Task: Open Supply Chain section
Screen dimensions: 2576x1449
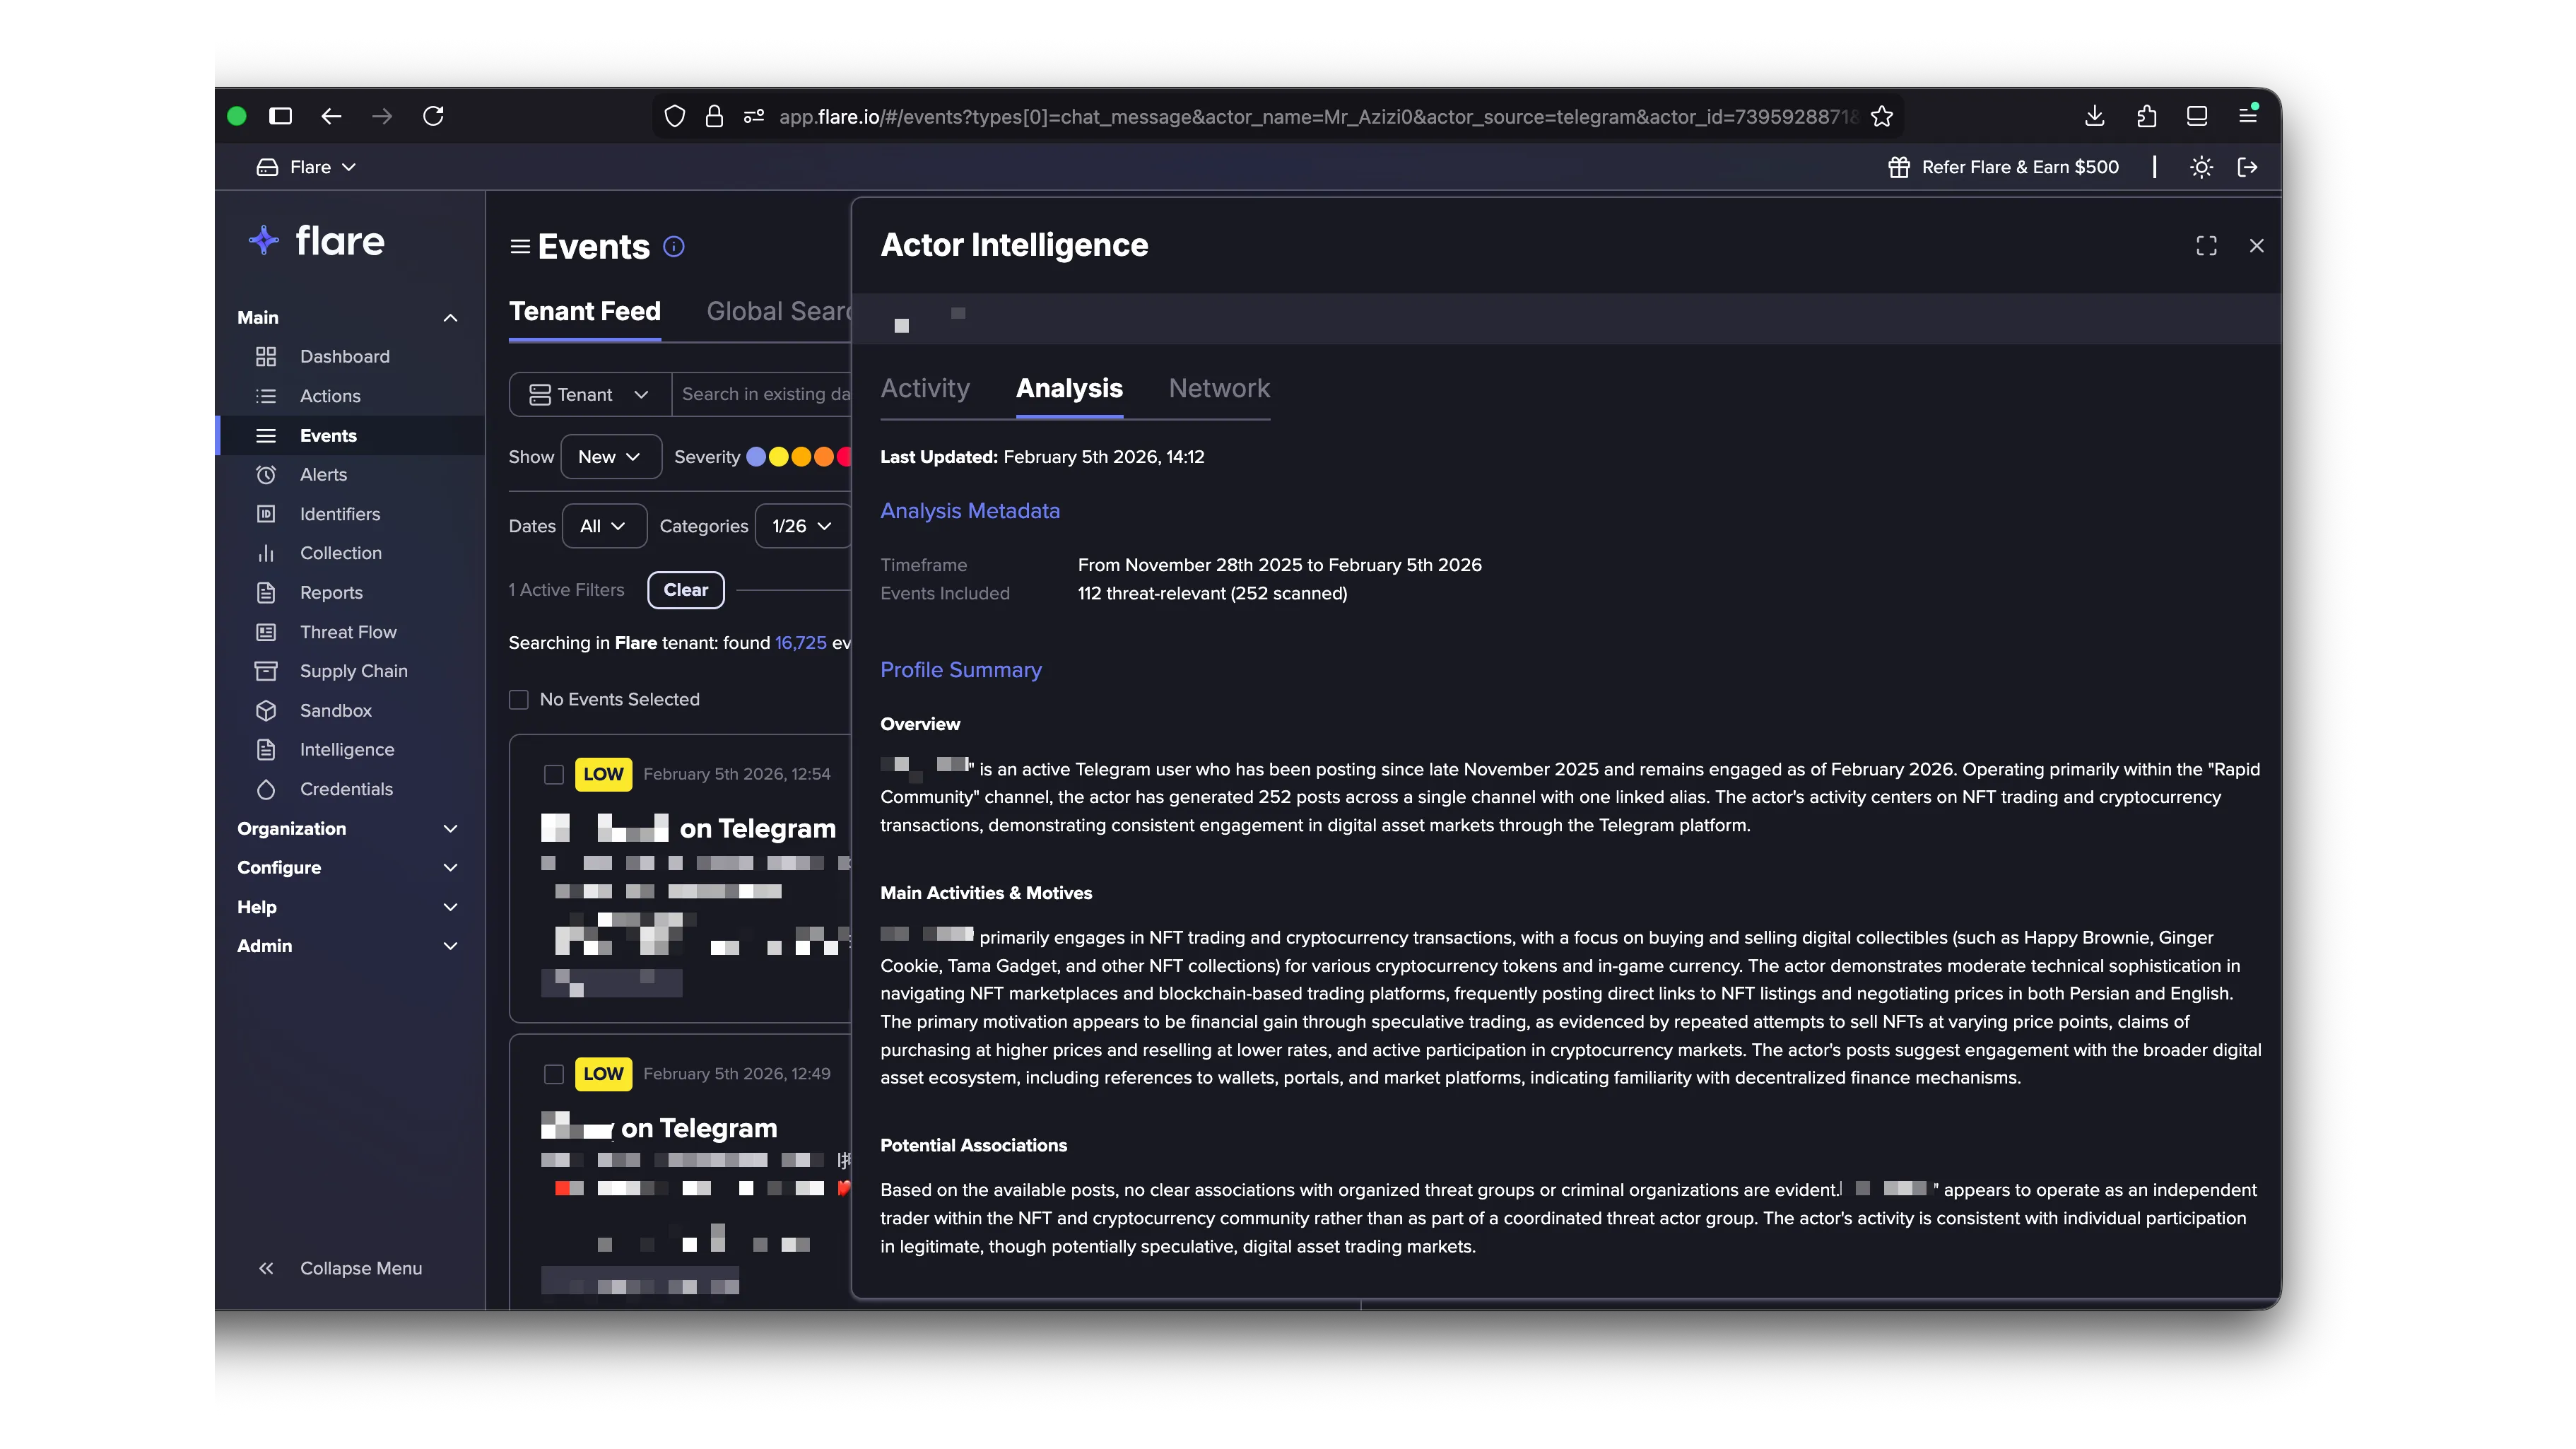Action: coord(353,671)
